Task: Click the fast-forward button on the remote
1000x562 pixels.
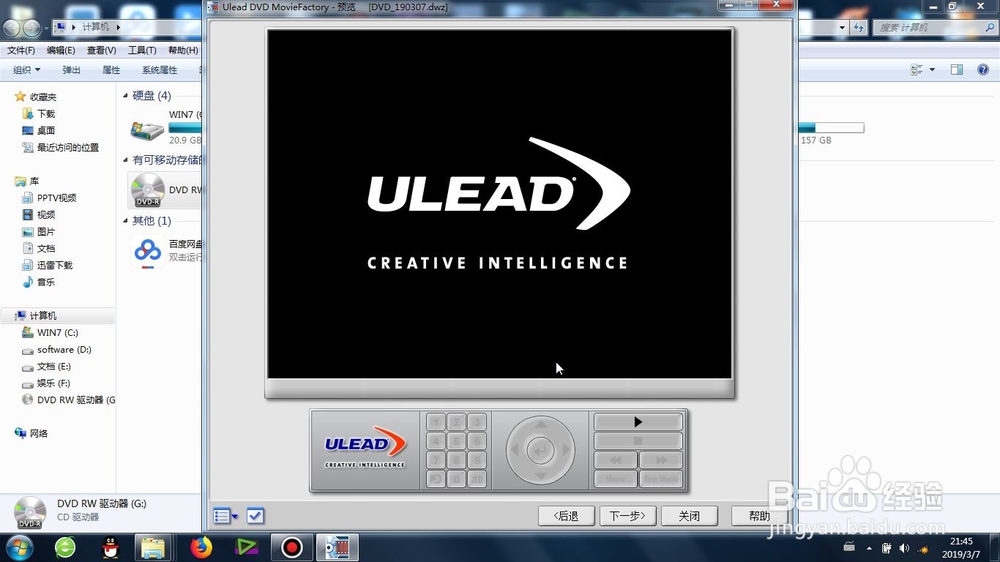Action: click(x=661, y=460)
